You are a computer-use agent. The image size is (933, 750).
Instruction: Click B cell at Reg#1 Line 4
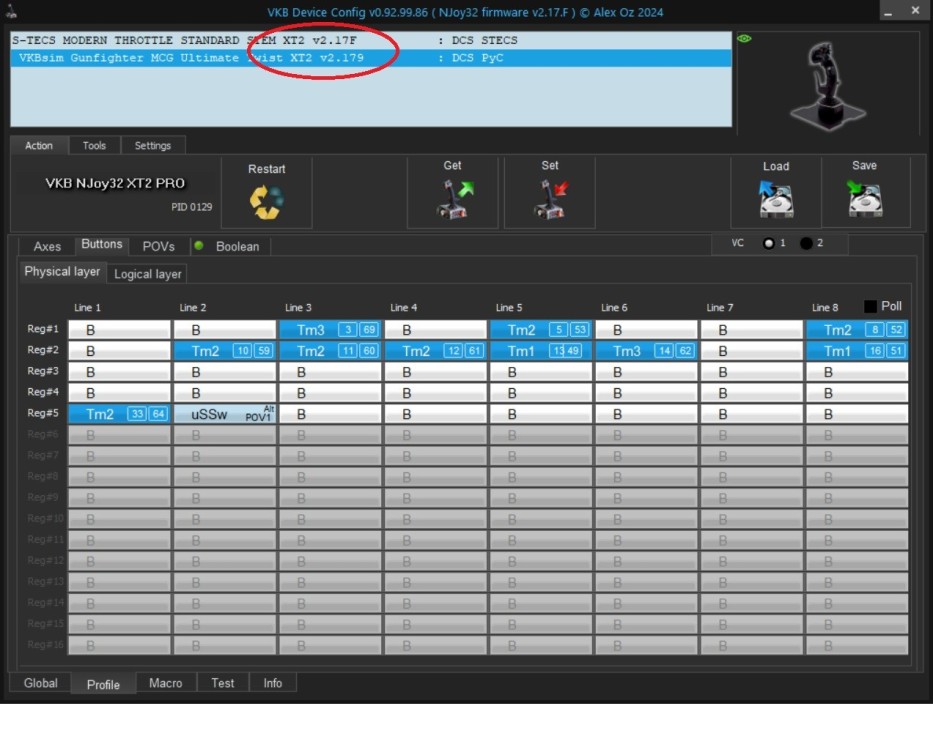click(x=436, y=330)
